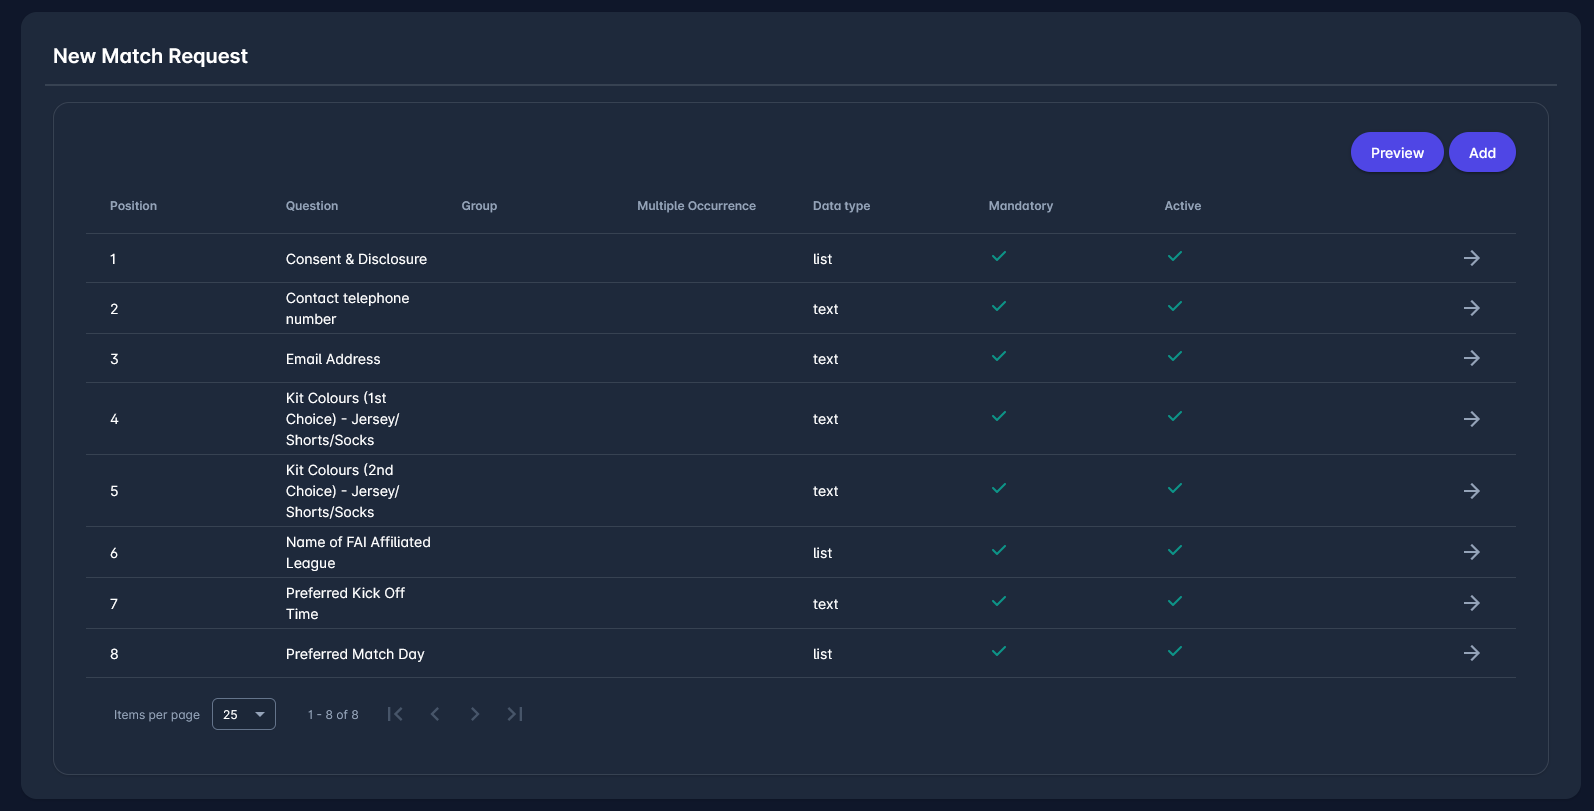The width and height of the screenshot is (1594, 811).
Task: Go to the previous page
Action: tap(435, 714)
